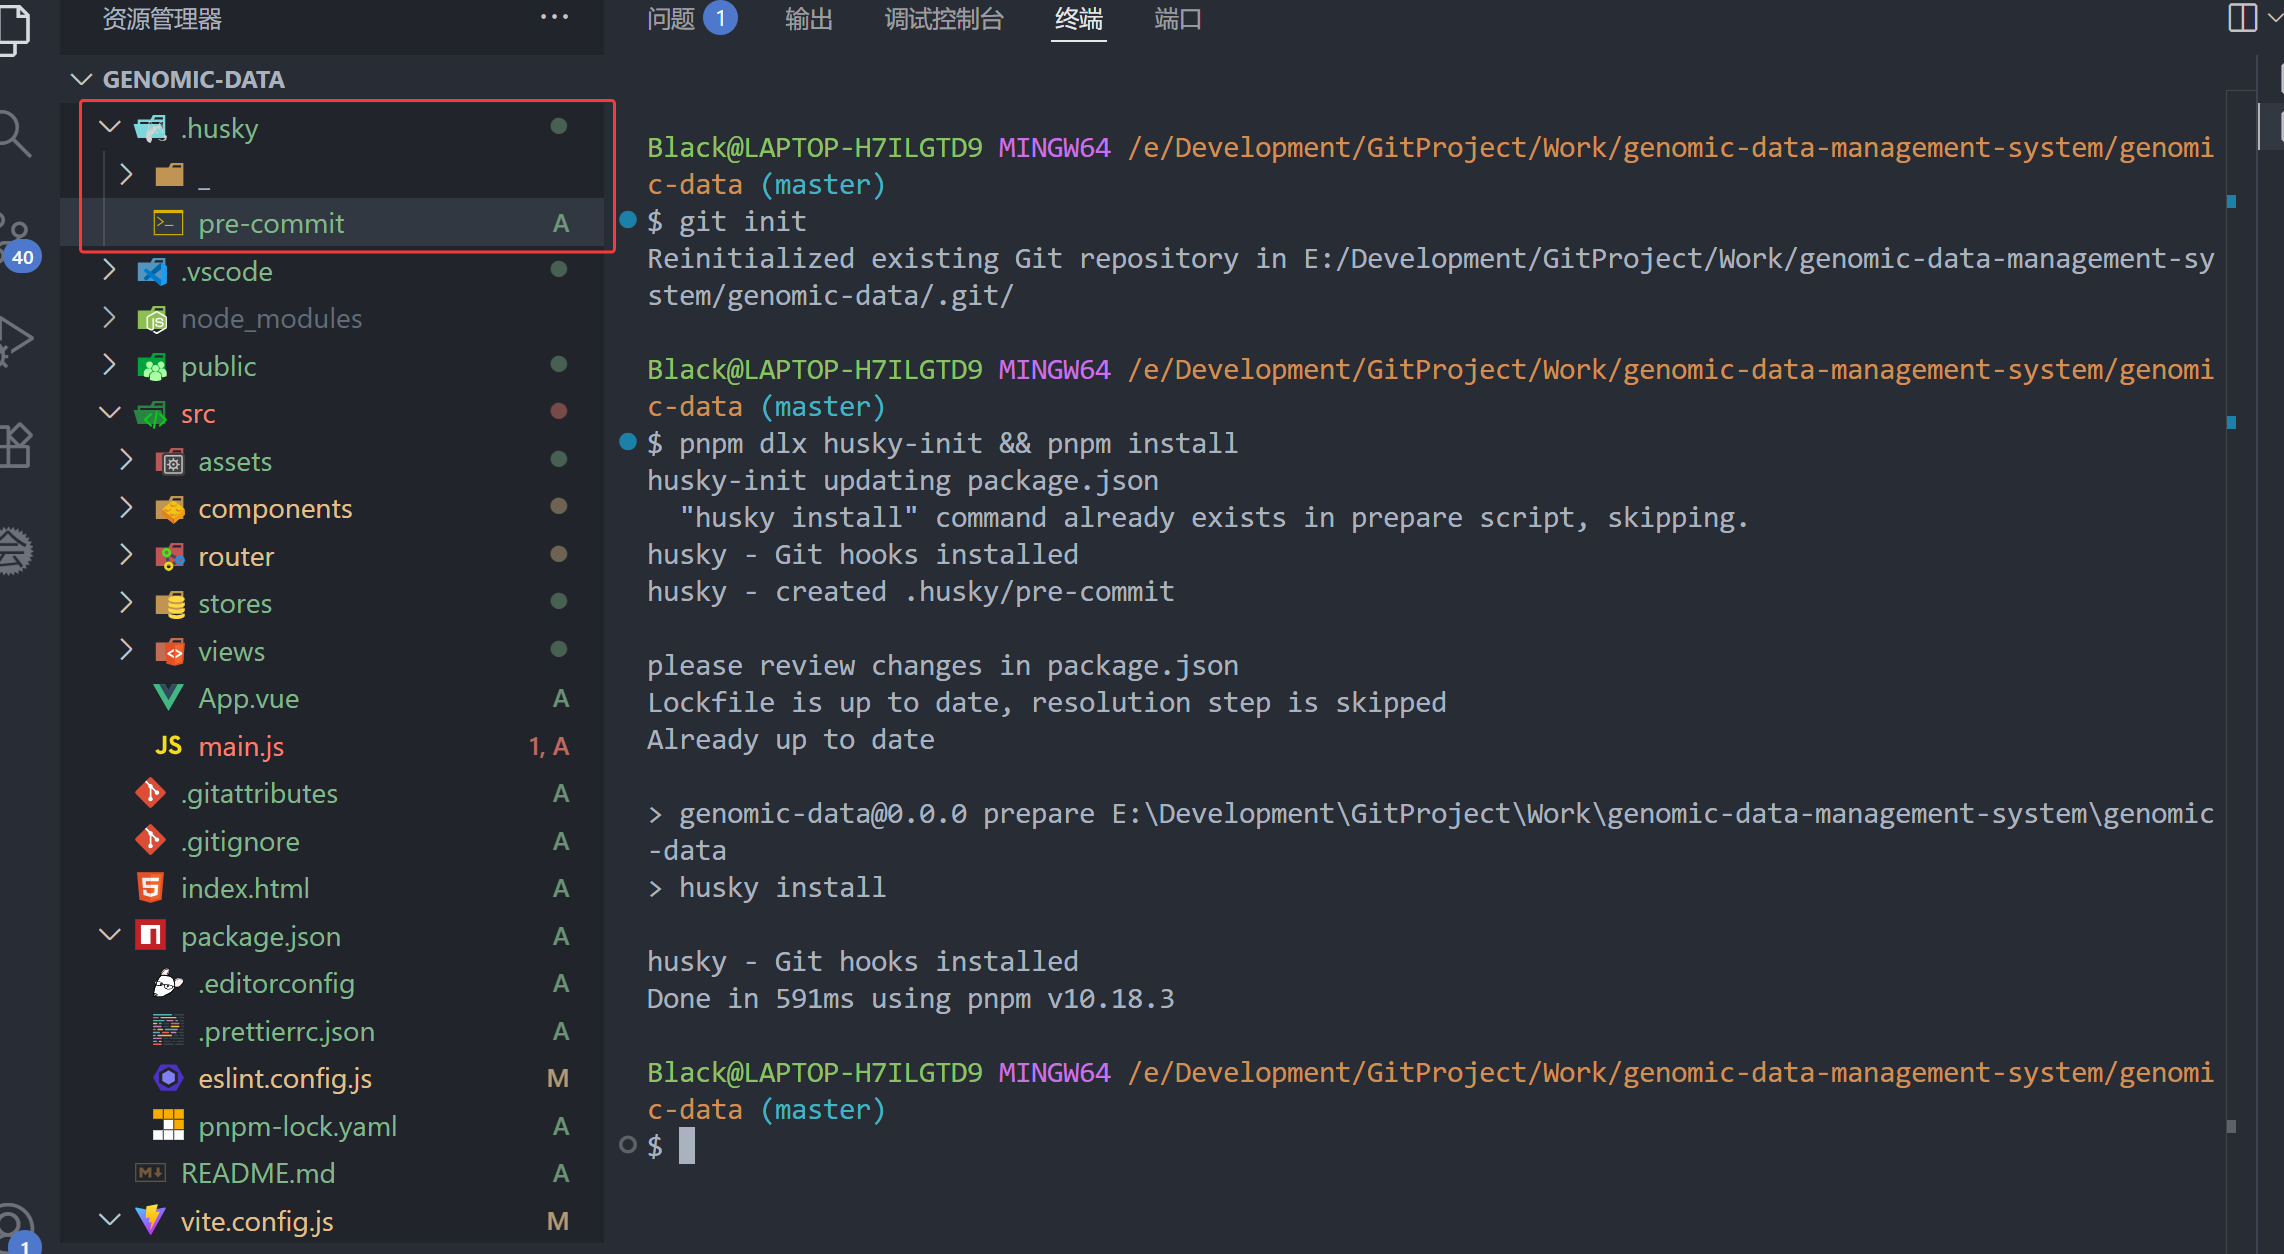Open the 输出 output tab

[808, 19]
